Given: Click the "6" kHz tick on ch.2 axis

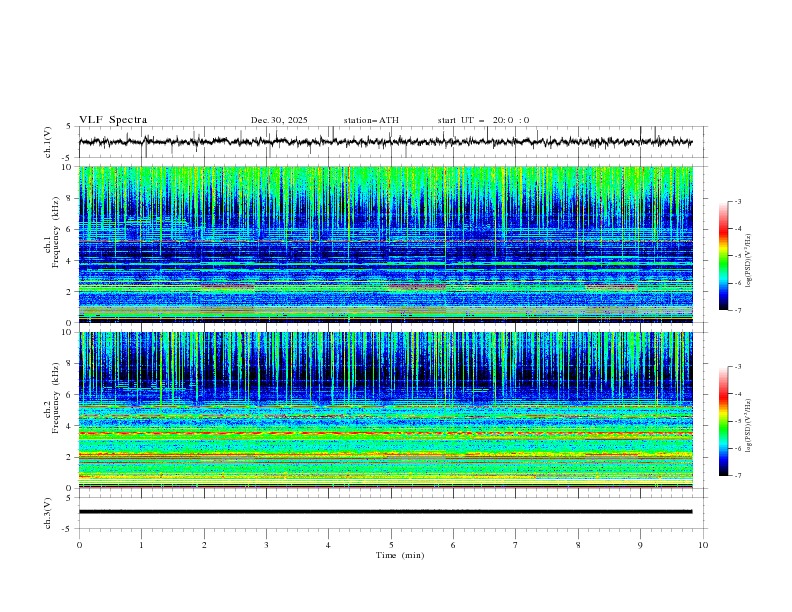Looking at the screenshot, I should (71, 395).
